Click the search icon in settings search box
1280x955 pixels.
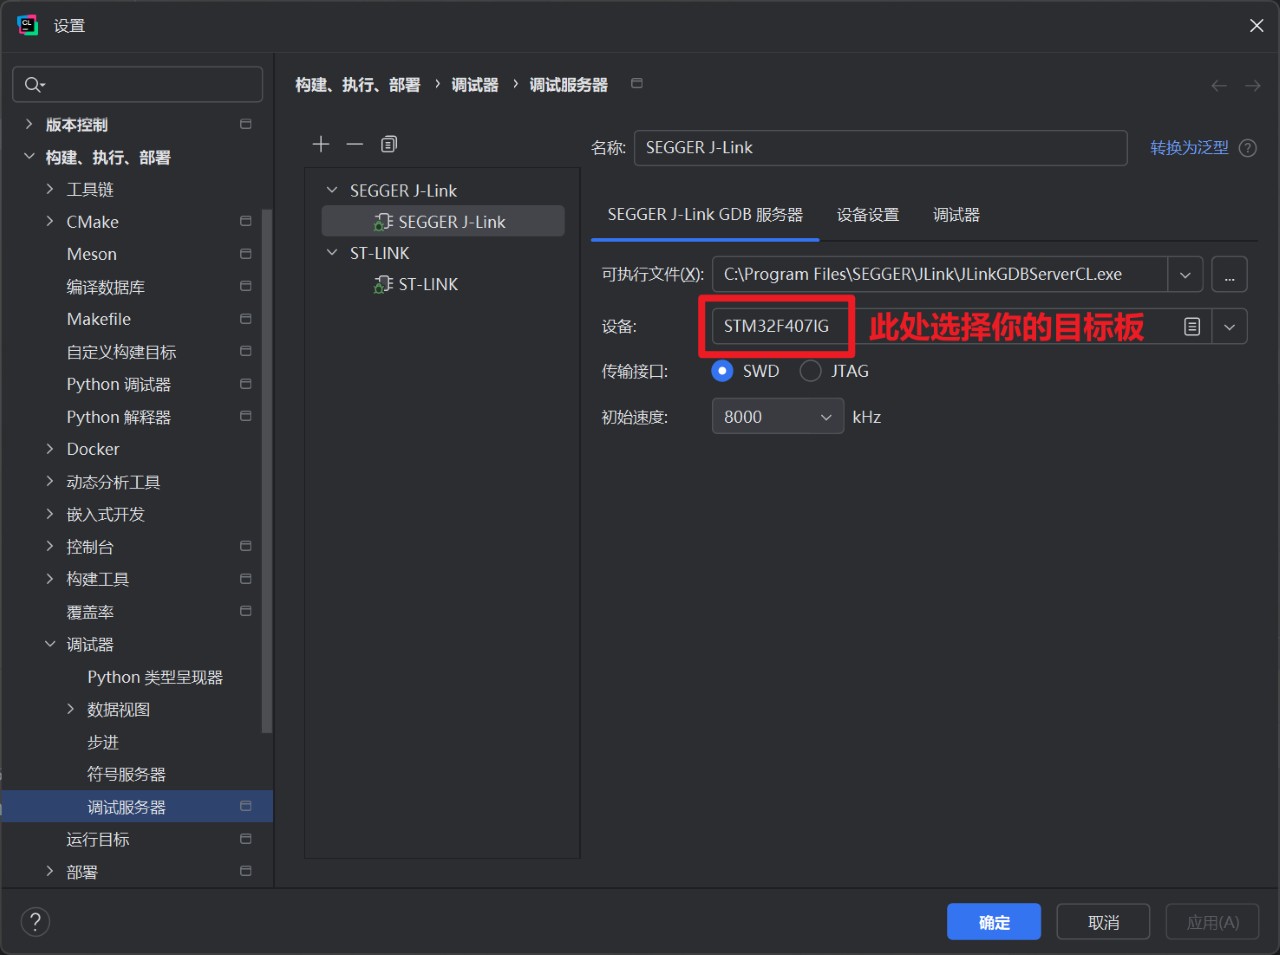[34, 85]
